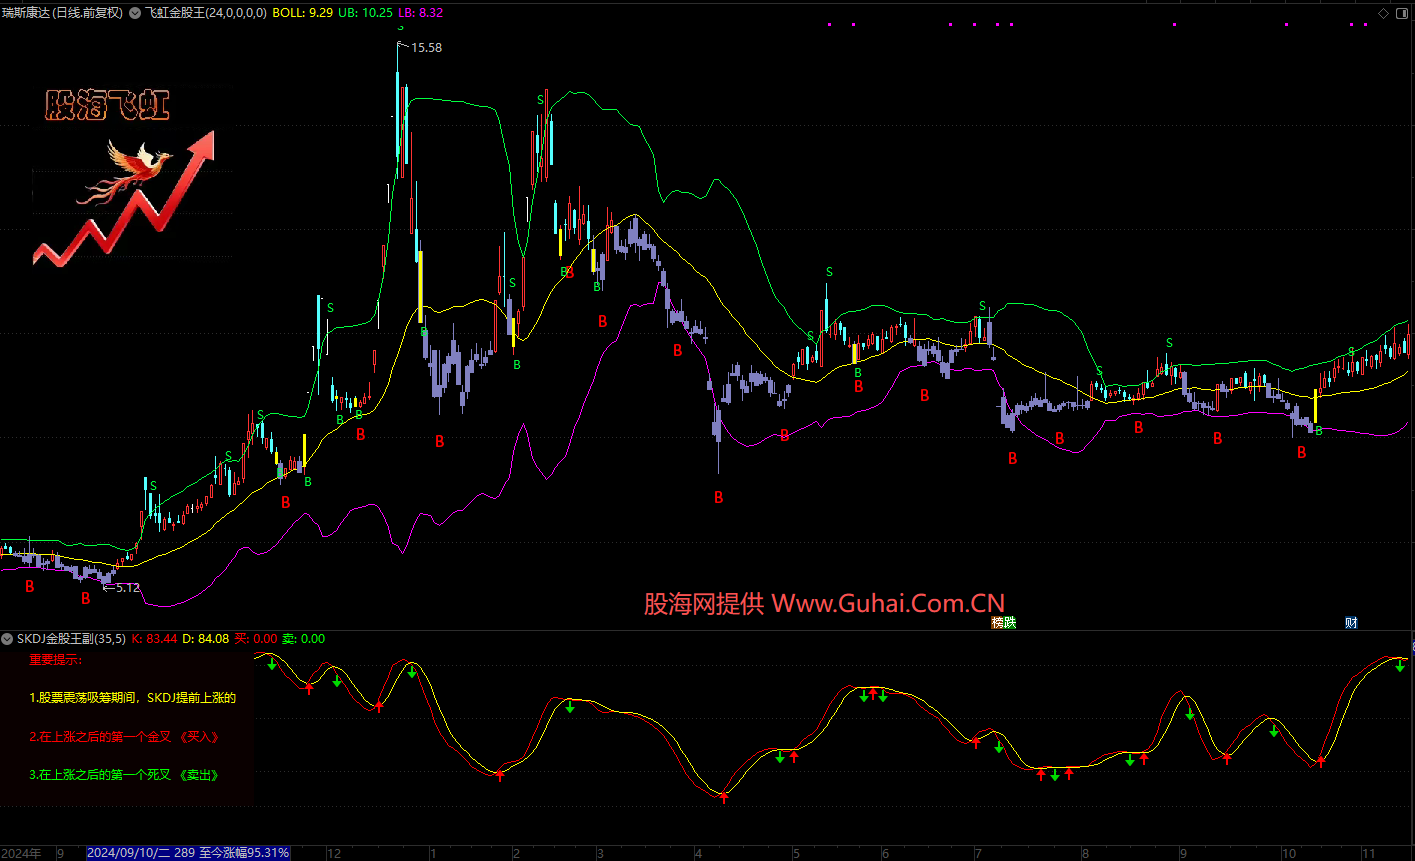This screenshot has height=861, width=1415.
Task: Click the rightmost green down arrow in SKDJ panel
Action: tap(1400, 666)
